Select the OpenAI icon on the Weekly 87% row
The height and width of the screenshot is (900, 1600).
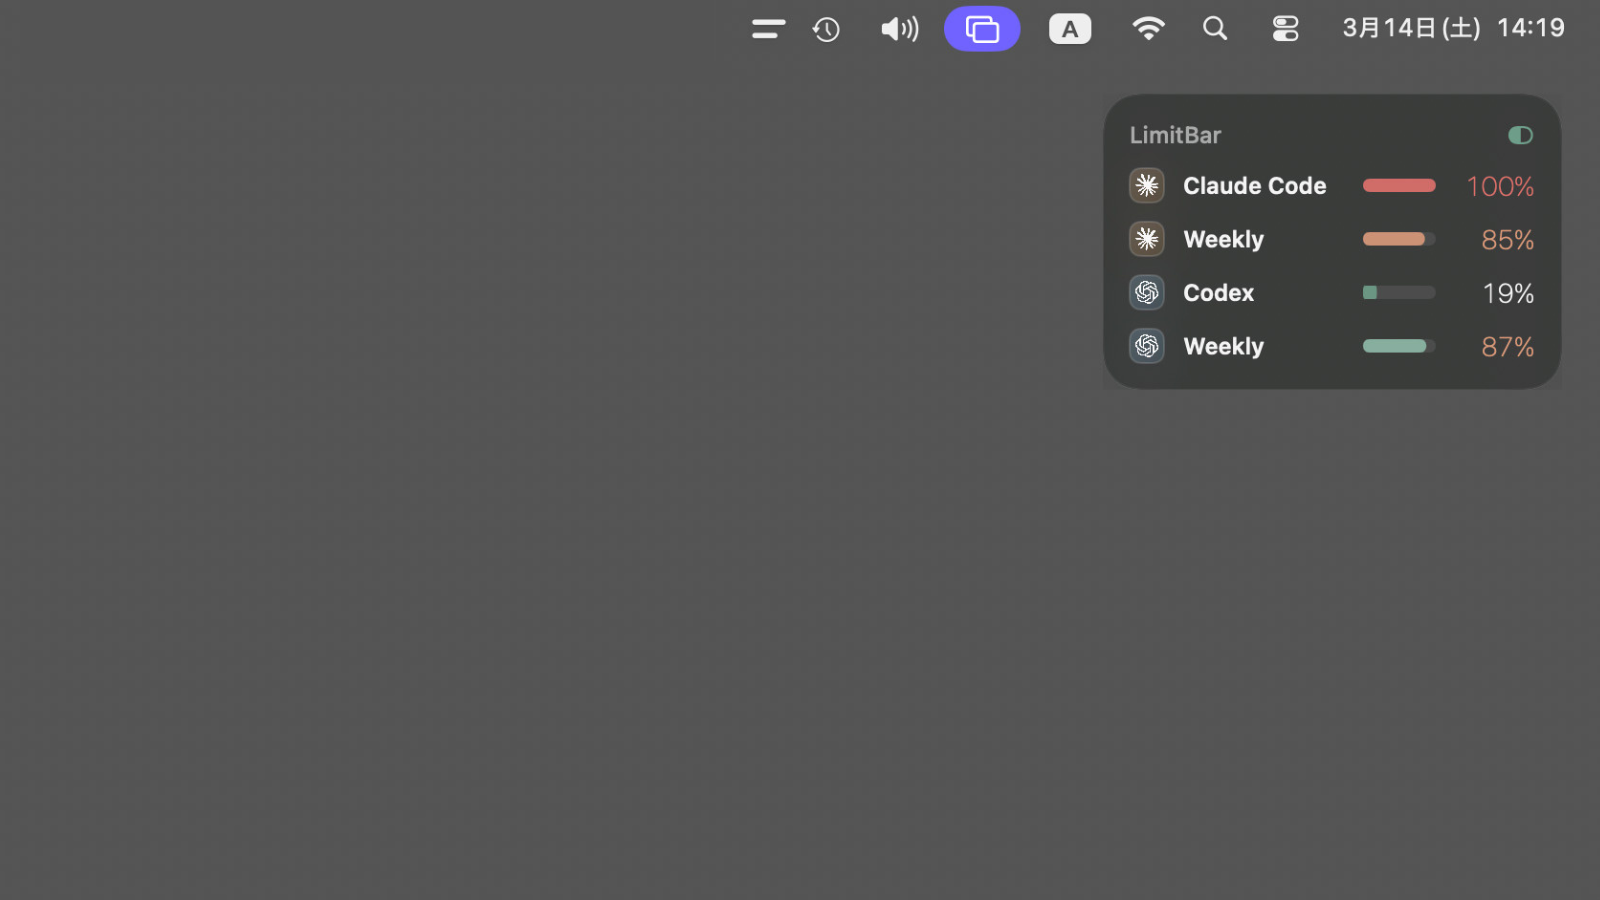tap(1146, 345)
